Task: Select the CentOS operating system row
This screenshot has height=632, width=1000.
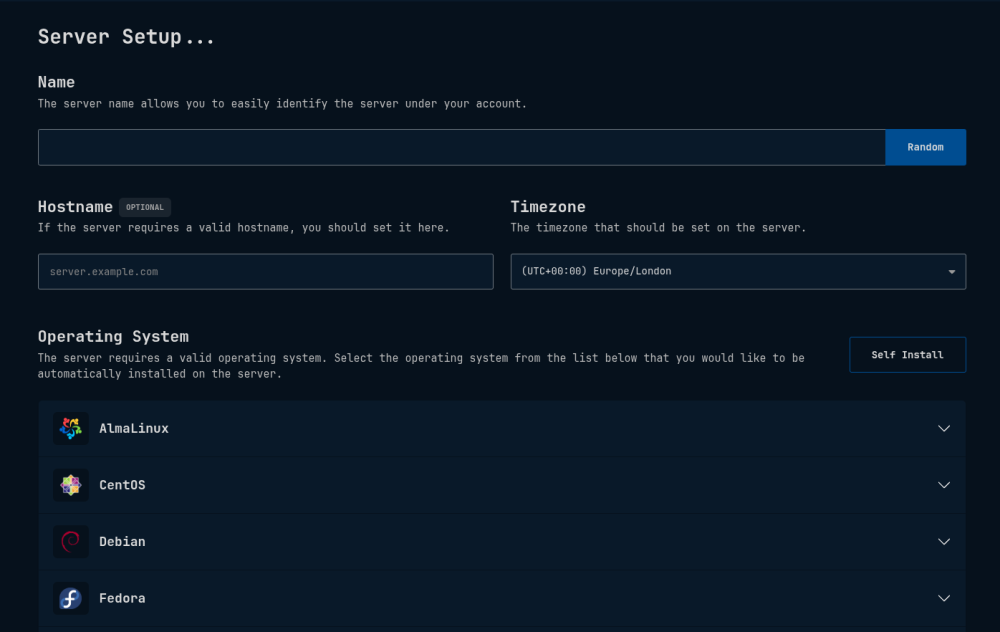Action: click(x=501, y=485)
